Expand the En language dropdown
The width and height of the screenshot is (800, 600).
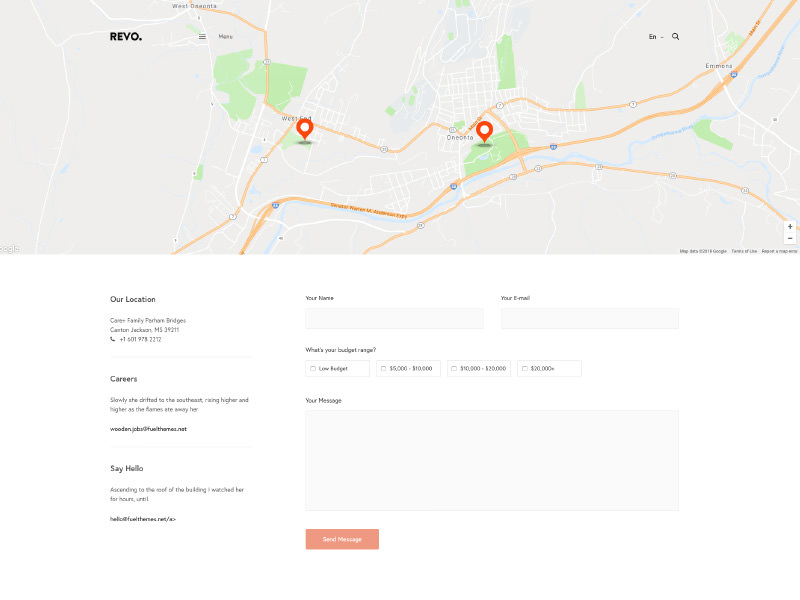click(x=655, y=37)
